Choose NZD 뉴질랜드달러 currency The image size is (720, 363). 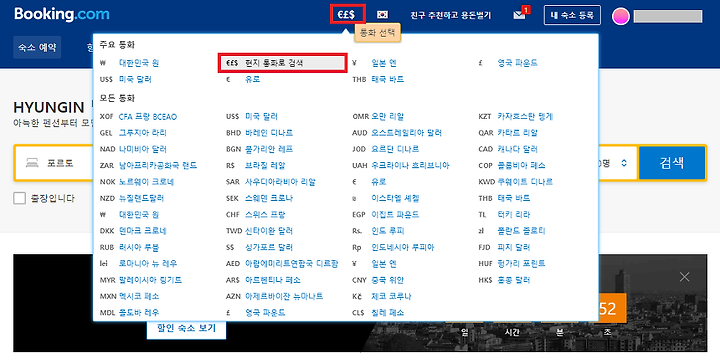[x=132, y=198]
